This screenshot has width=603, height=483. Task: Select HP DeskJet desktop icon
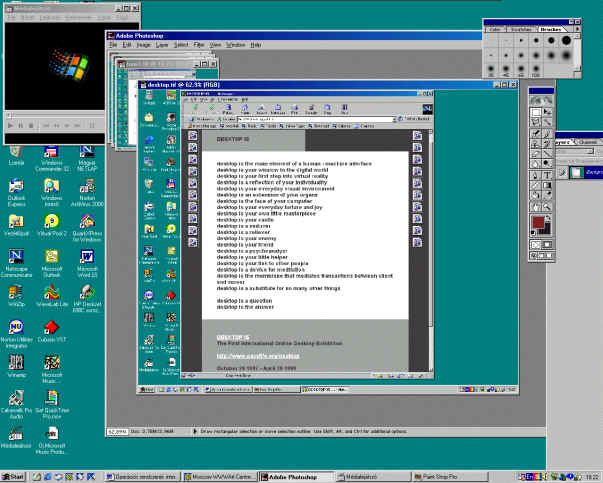tap(87, 299)
